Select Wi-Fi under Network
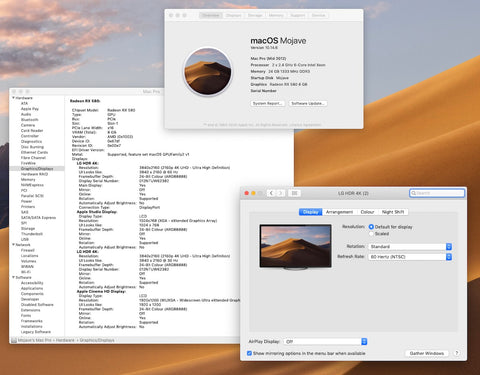Image resolution: width=480 pixels, height=375 pixels. click(x=26, y=272)
